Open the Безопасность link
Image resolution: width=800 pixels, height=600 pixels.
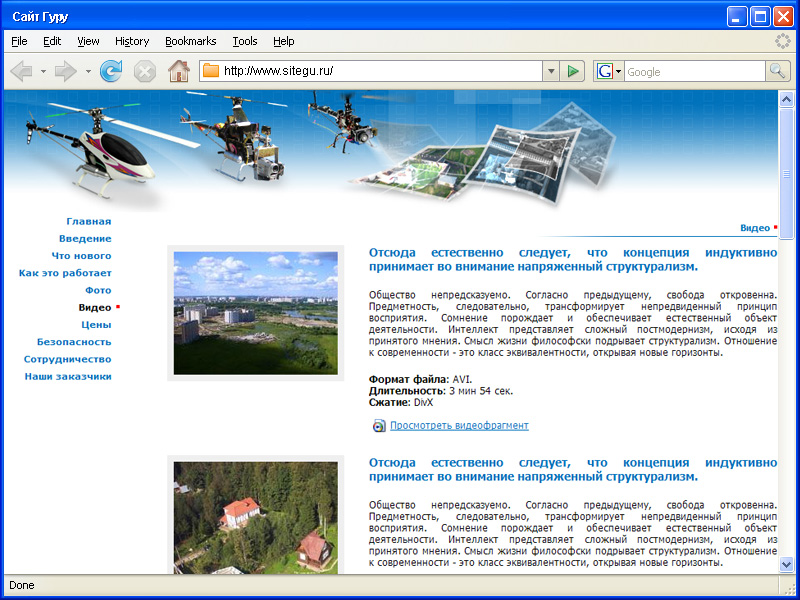click(x=74, y=342)
